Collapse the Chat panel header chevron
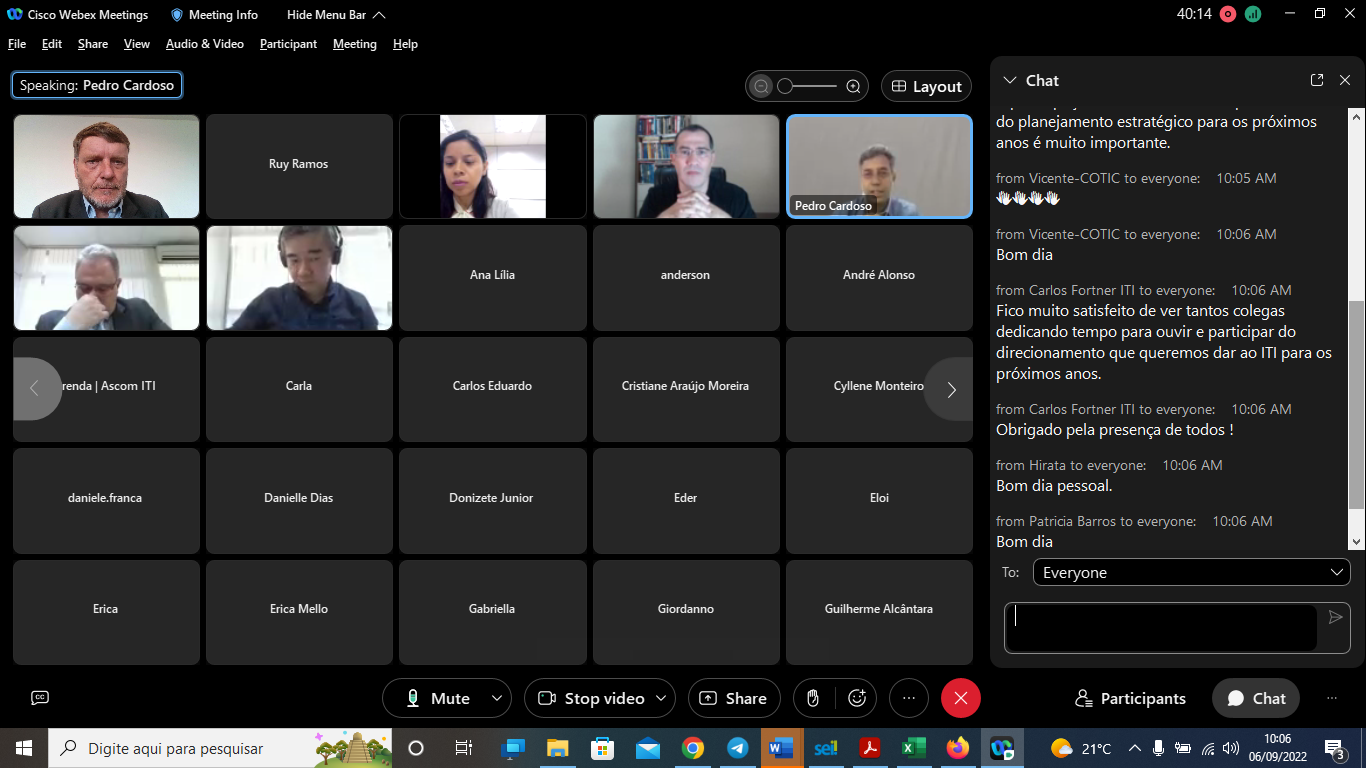The image size is (1366, 768). pos(1010,80)
